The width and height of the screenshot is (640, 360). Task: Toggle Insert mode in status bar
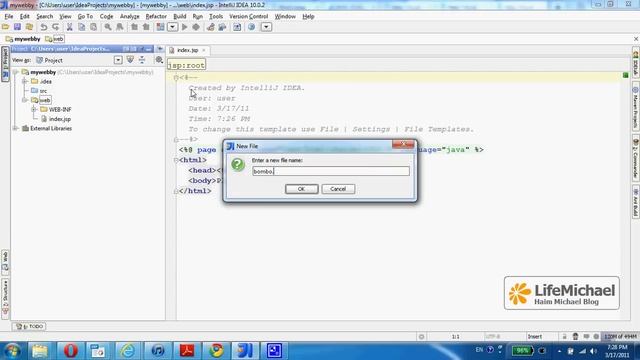tap(535, 336)
